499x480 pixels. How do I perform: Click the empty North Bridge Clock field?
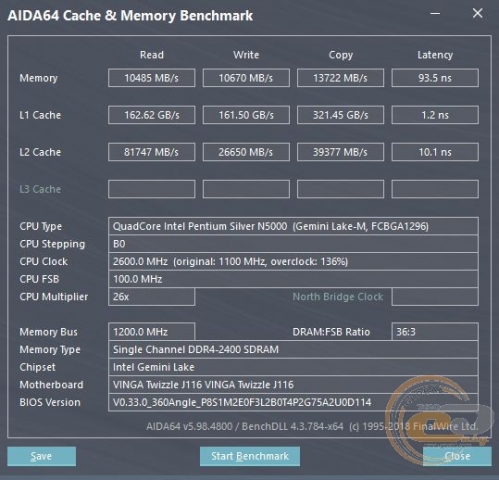[x=435, y=297]
